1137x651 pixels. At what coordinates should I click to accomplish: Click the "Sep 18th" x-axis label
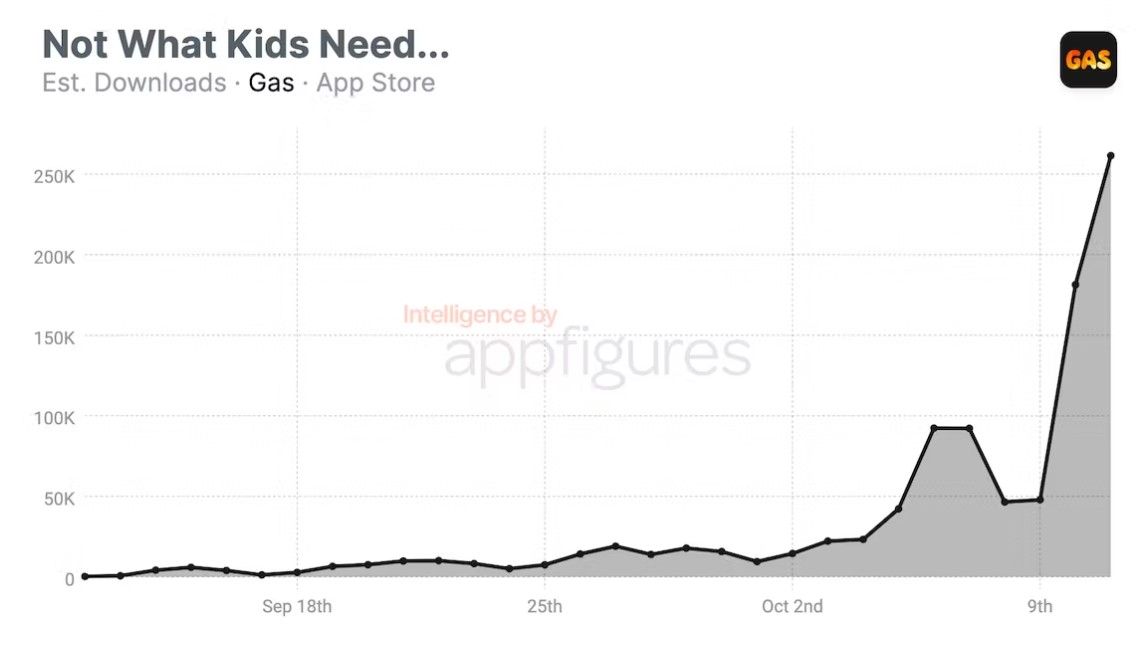tap(297, 606)
